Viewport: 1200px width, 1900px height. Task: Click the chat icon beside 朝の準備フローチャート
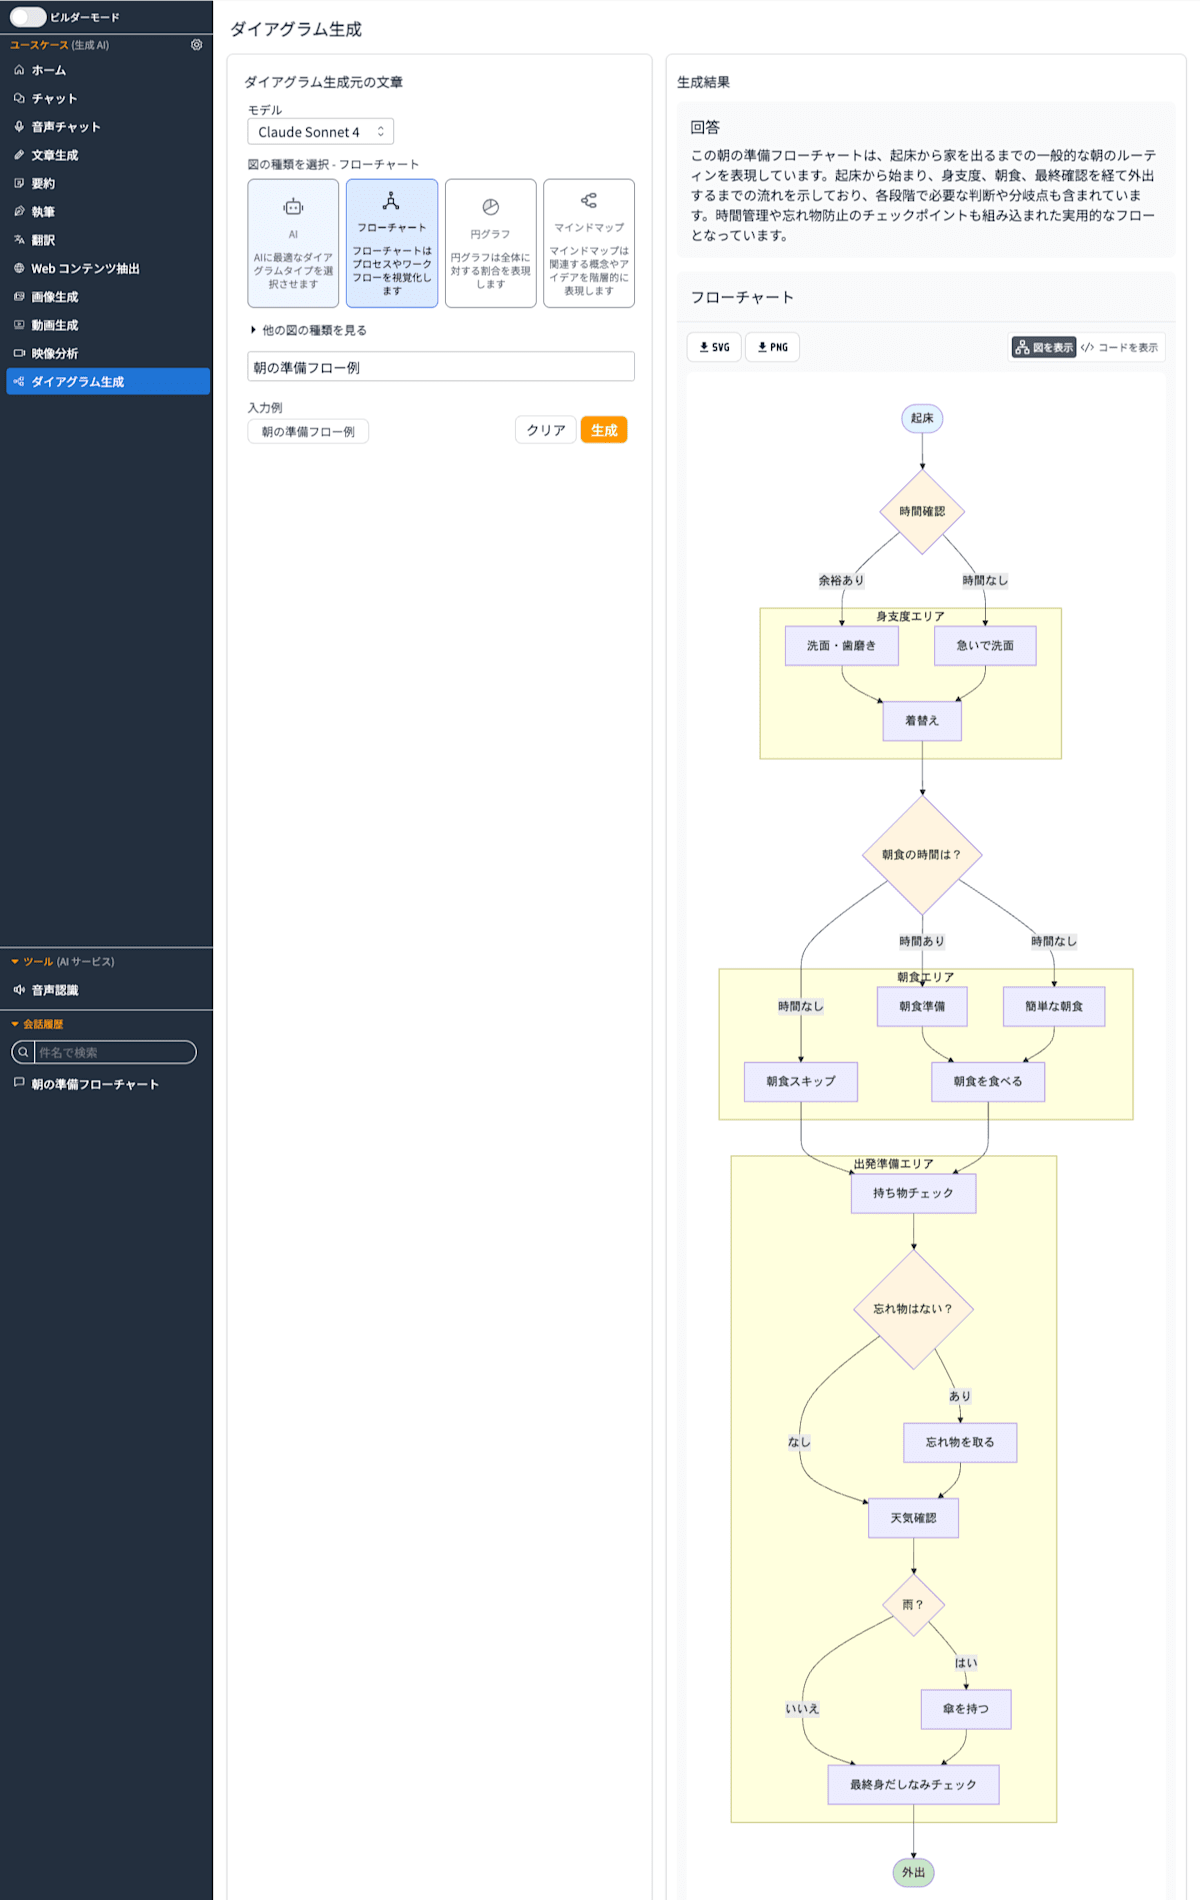point(19,1083)
